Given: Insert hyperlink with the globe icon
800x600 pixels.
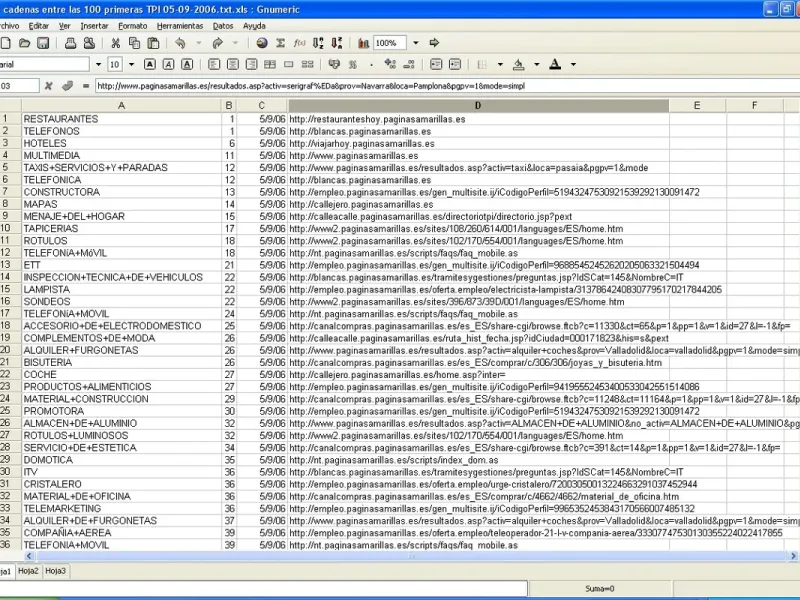Looking at the screenshot, I should pyautogui.click(x=262, y=43).
